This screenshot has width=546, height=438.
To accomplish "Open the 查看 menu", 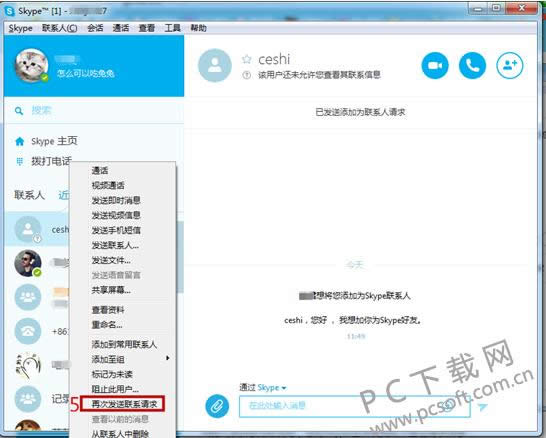I will pos(147,28).
